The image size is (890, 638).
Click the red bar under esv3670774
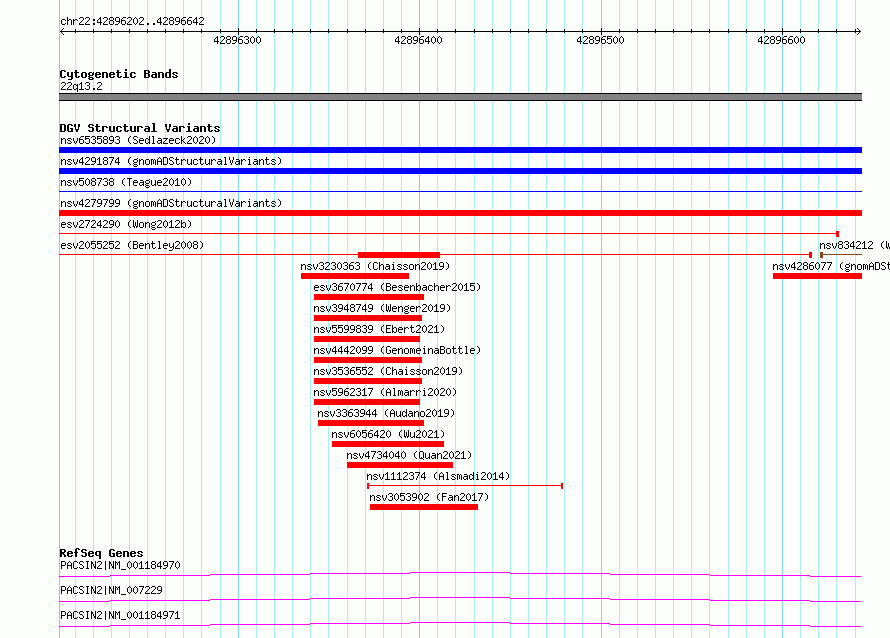pos(369,297)
